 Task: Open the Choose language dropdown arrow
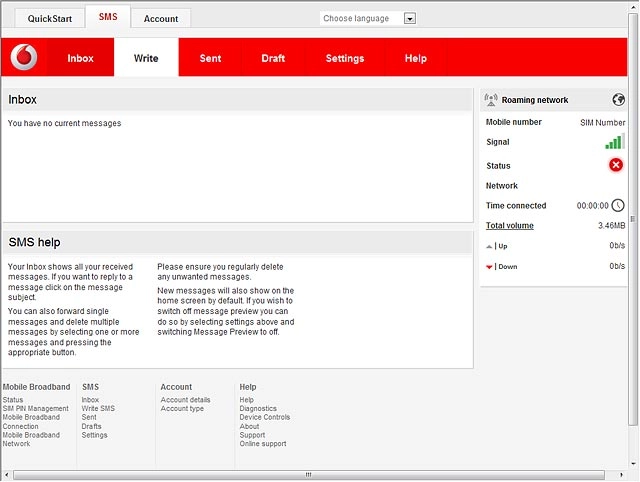tap(410, 18)
